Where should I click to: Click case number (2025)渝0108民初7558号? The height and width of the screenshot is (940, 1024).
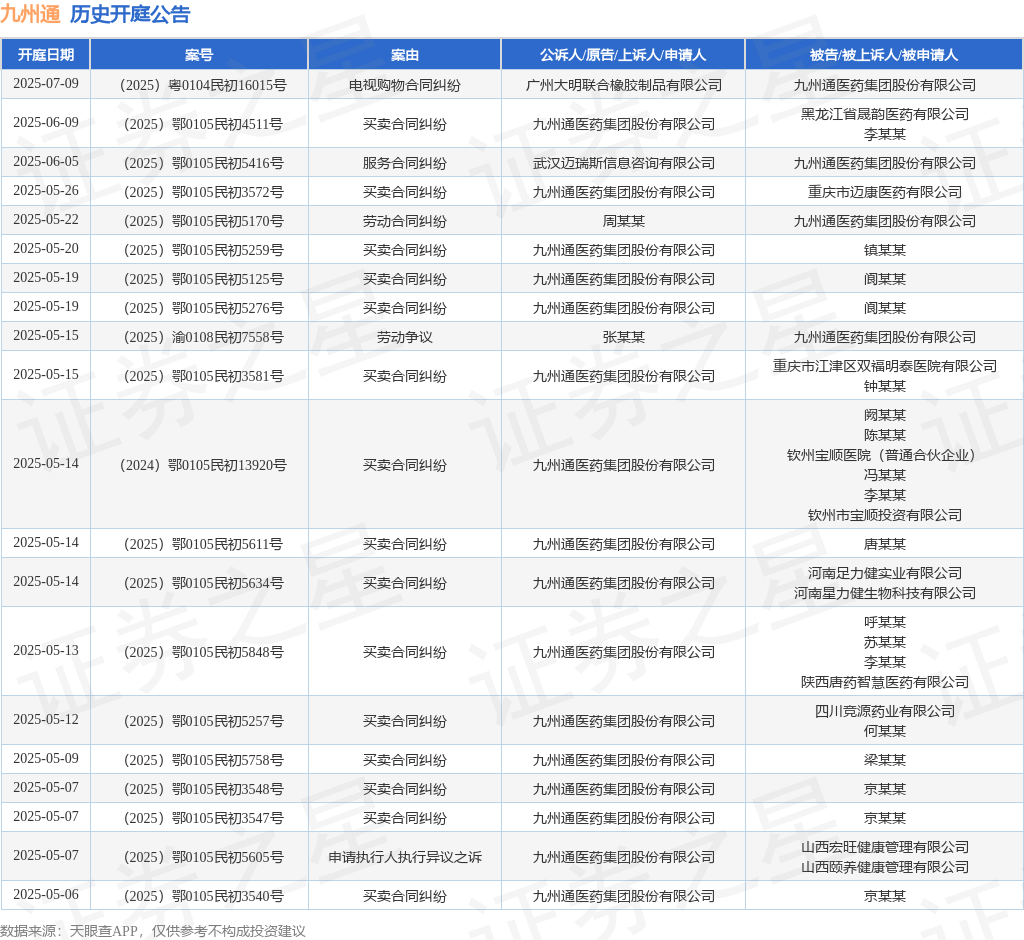pyautogui.click(x=199, y=337)
